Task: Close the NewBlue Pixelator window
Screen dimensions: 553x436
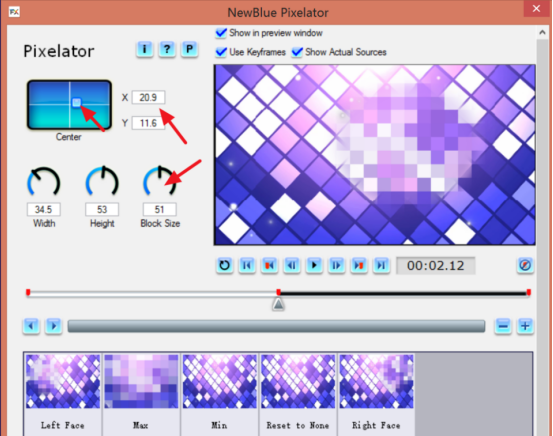Action: (536, 8)
